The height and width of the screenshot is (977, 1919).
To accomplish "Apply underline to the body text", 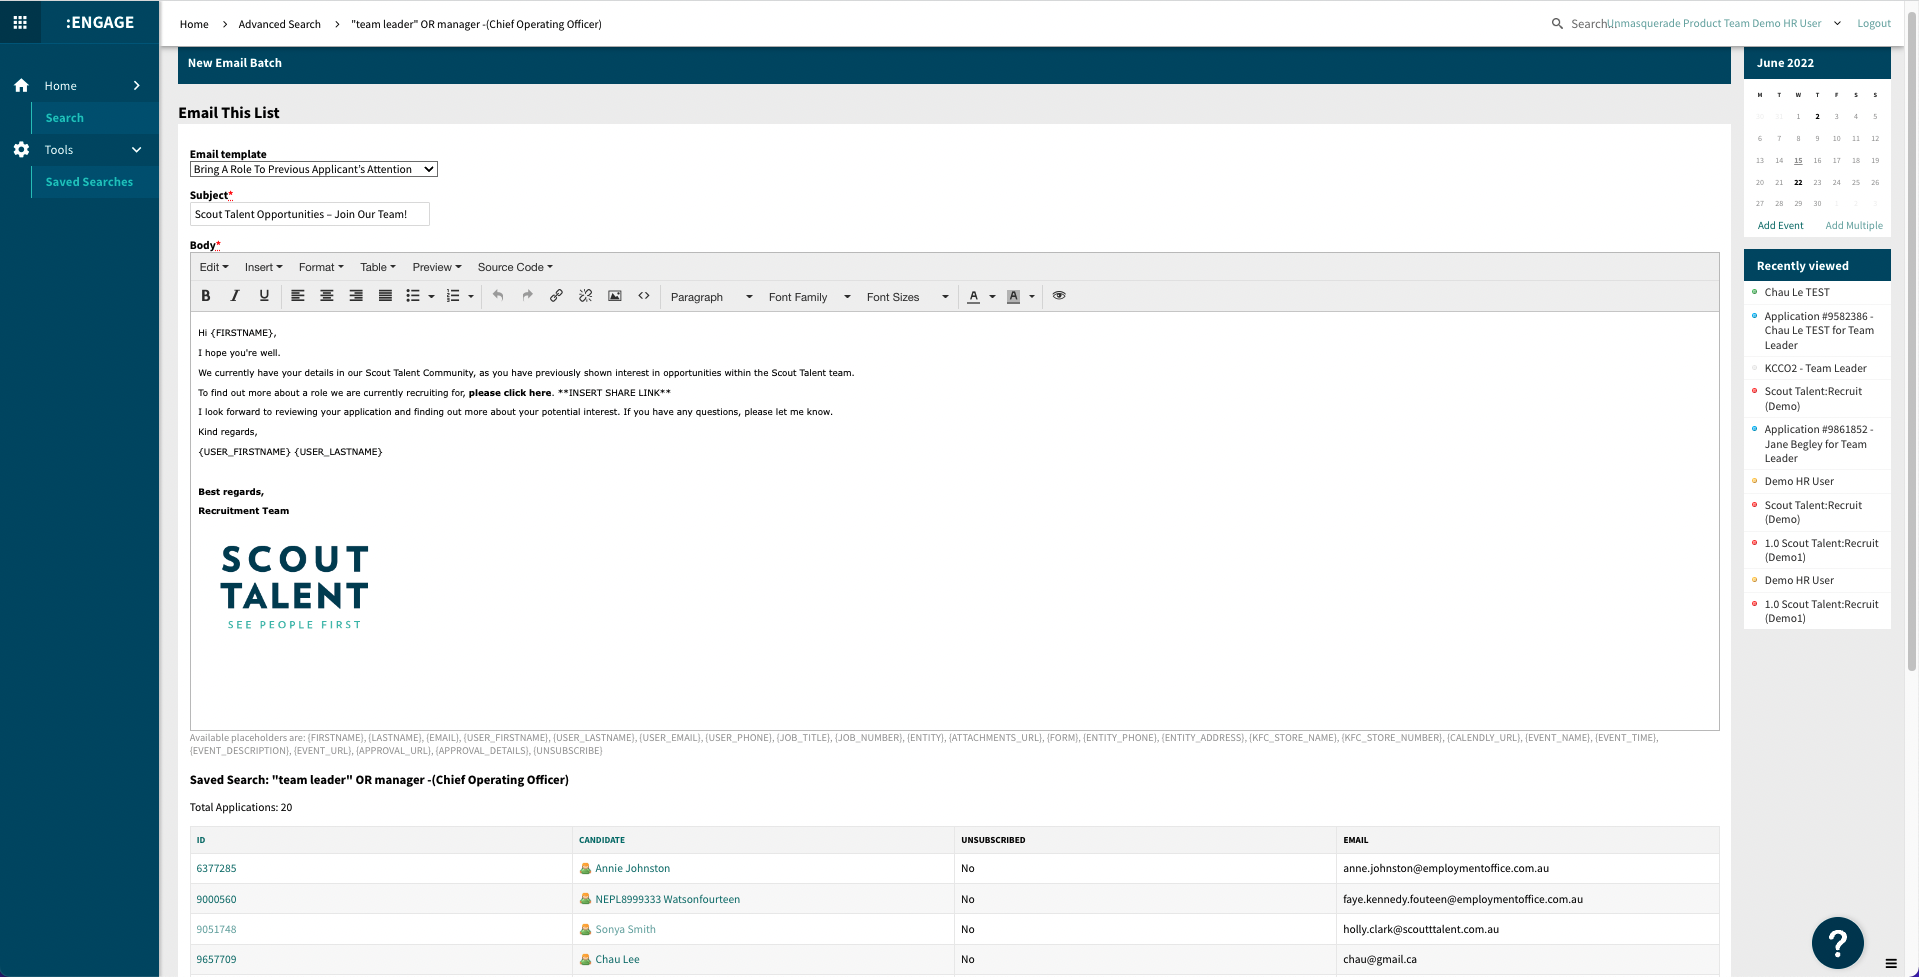I will pyautogui.click(x=264, y=296).
